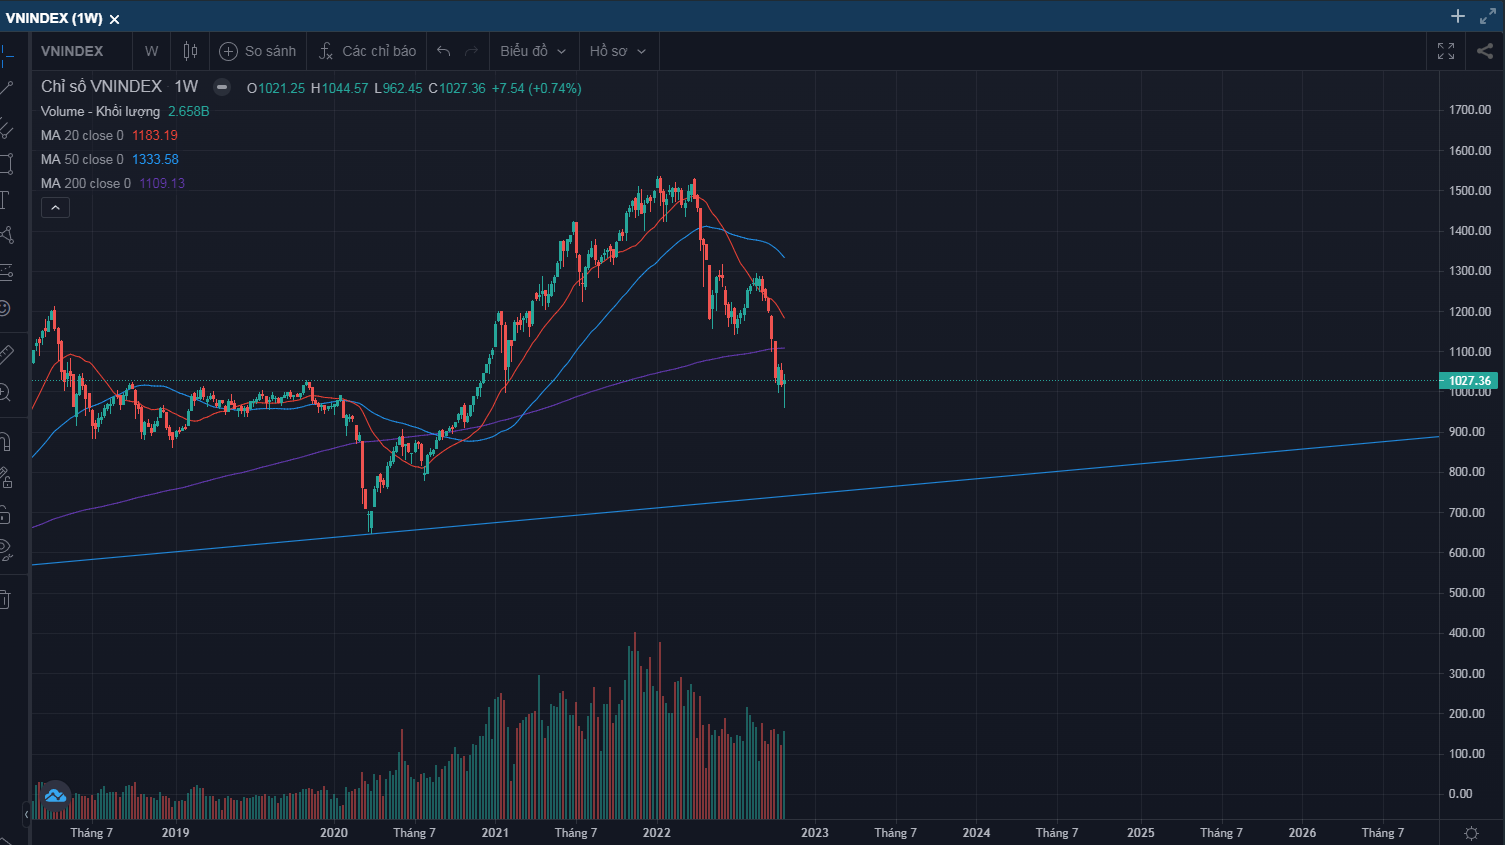1505x845 pixels.
Task: Select the text annotation tool
Action: pos(5,200)
